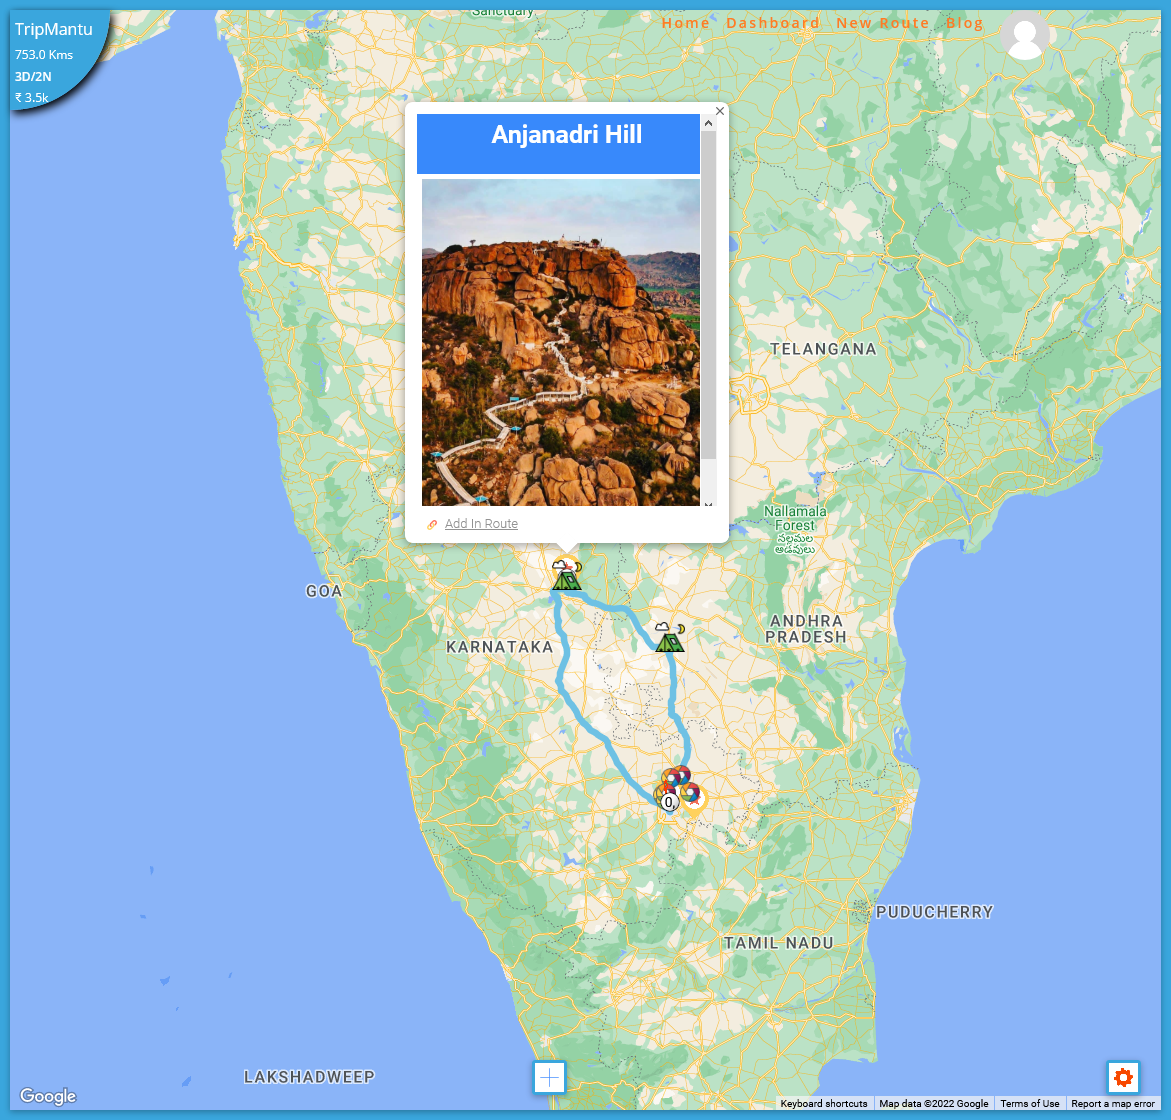Close the Anjanadri Hill info popup
1171x1120 pixels.
(720, 111)
